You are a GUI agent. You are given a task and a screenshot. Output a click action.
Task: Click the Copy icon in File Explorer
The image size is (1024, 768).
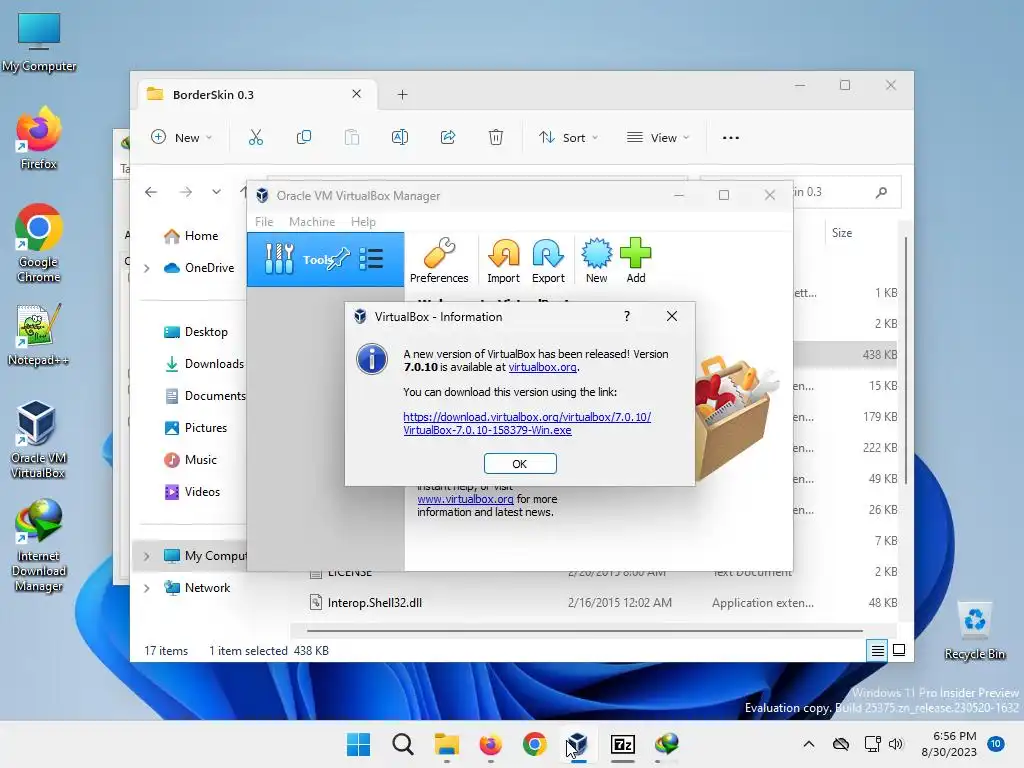[x=304, y=137]
